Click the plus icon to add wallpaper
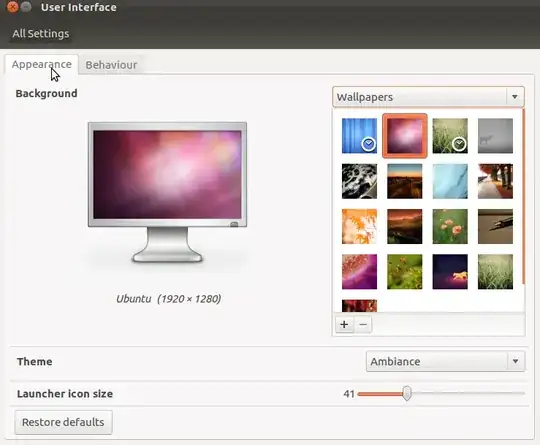 click(344, 324)
